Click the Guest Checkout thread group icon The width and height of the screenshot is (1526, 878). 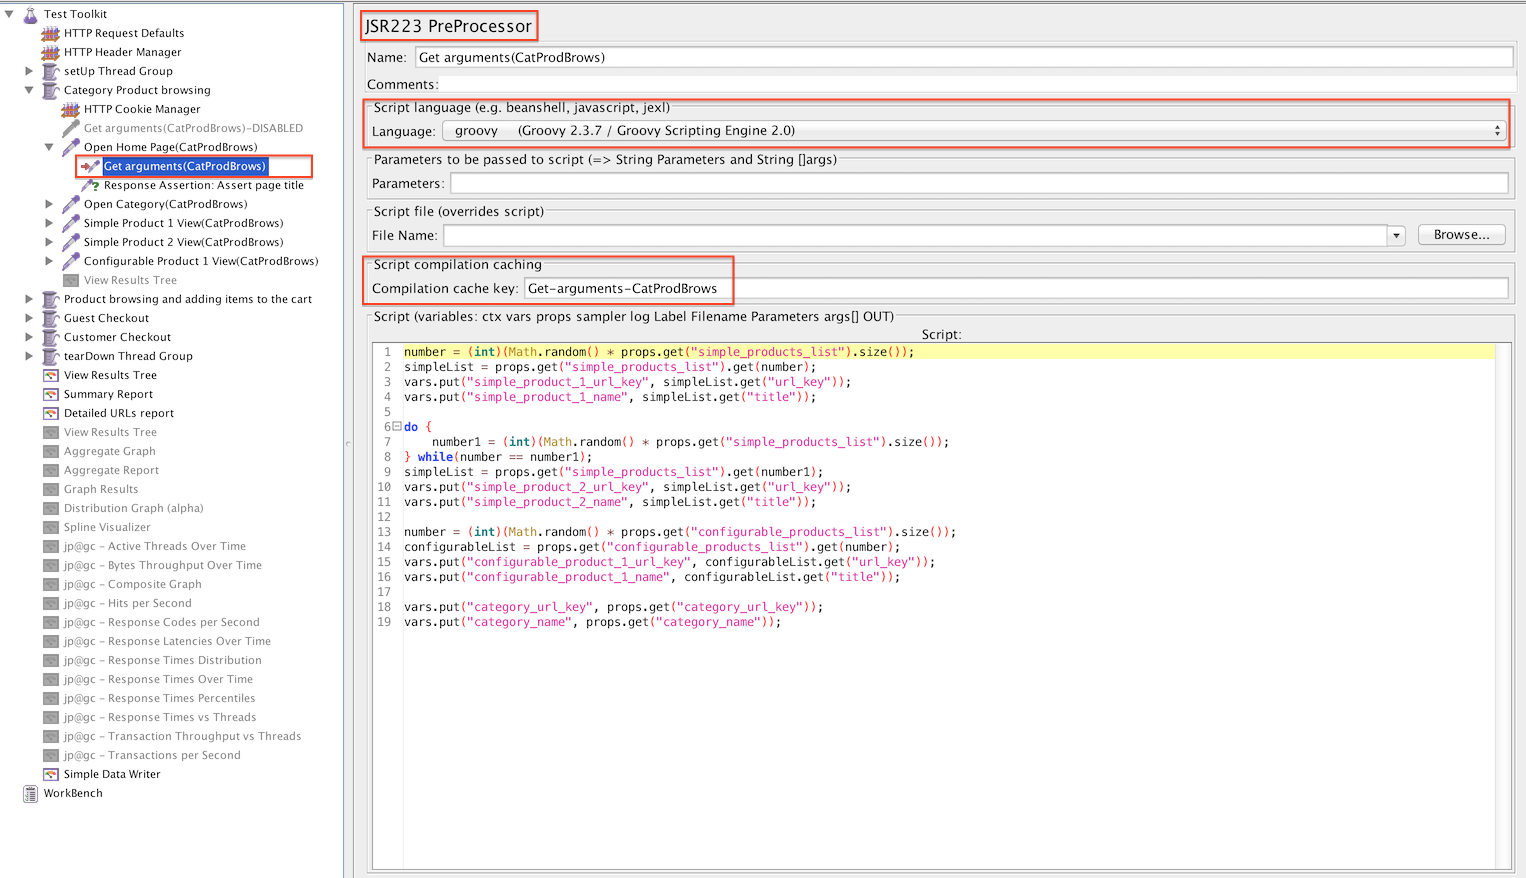pyautogui.click(x=51, y=318)
